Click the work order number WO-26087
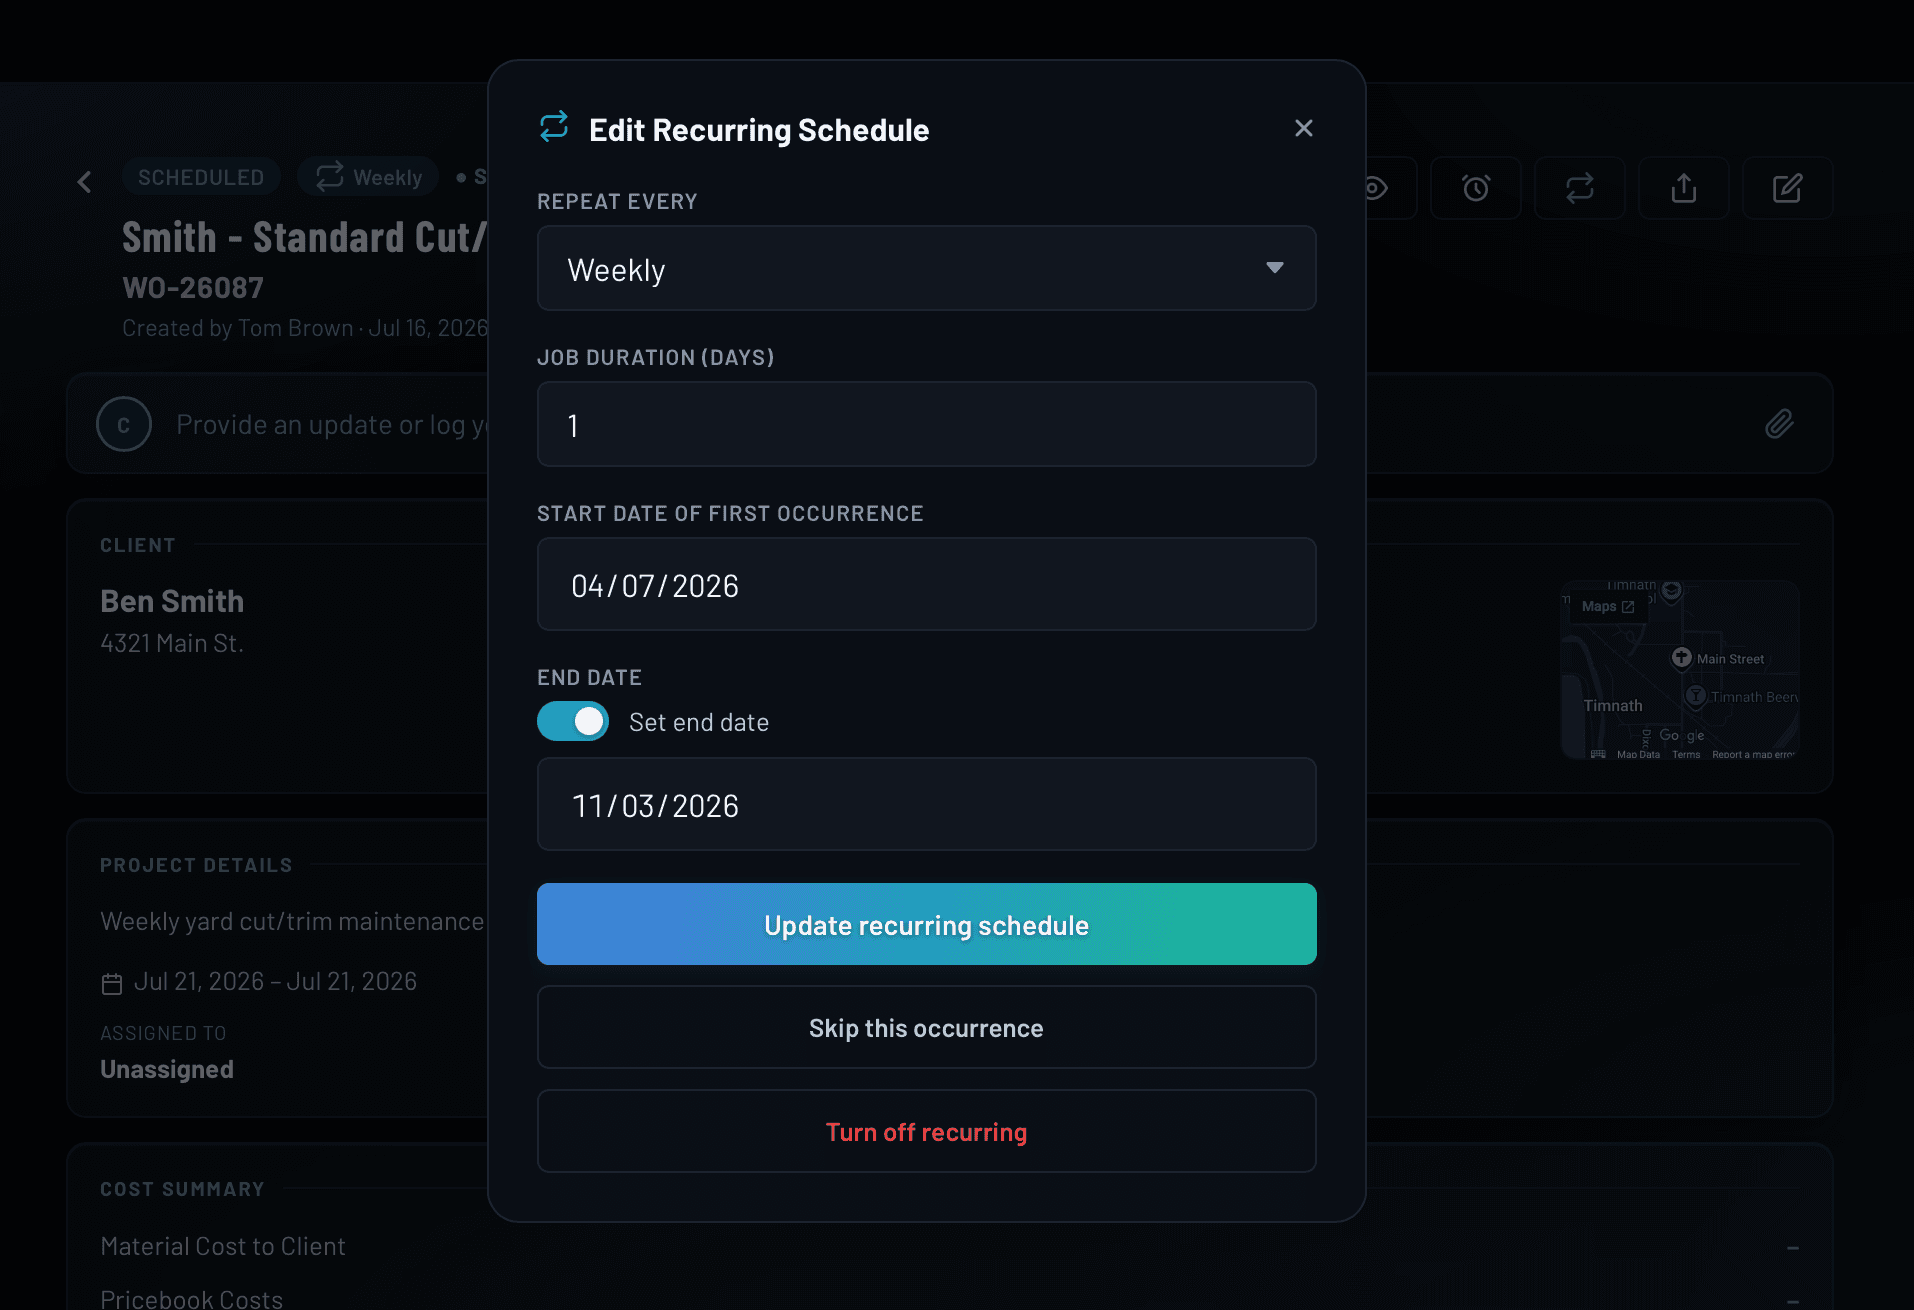This screenshot has height=1310, width=1914. pos(193,288)
